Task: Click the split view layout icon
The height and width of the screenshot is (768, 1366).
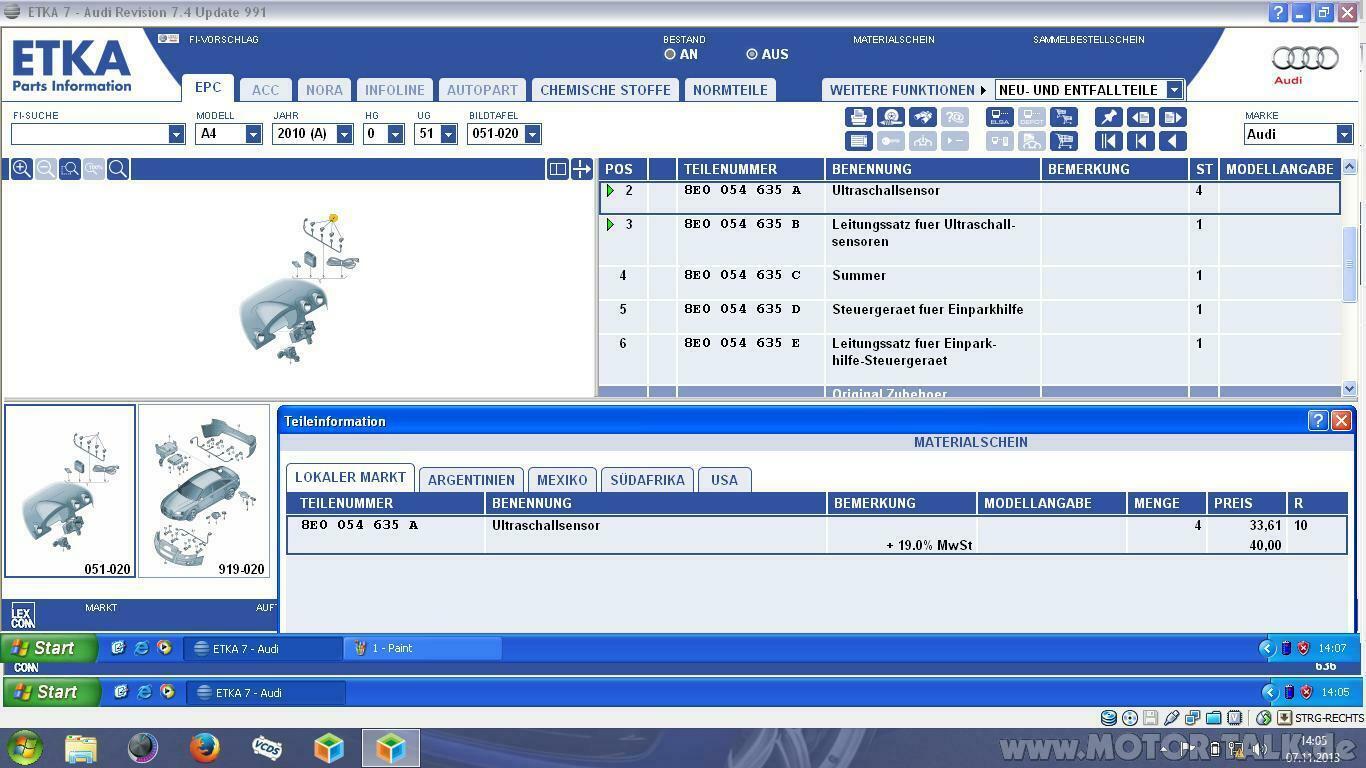Action: (x=558, y=169)
